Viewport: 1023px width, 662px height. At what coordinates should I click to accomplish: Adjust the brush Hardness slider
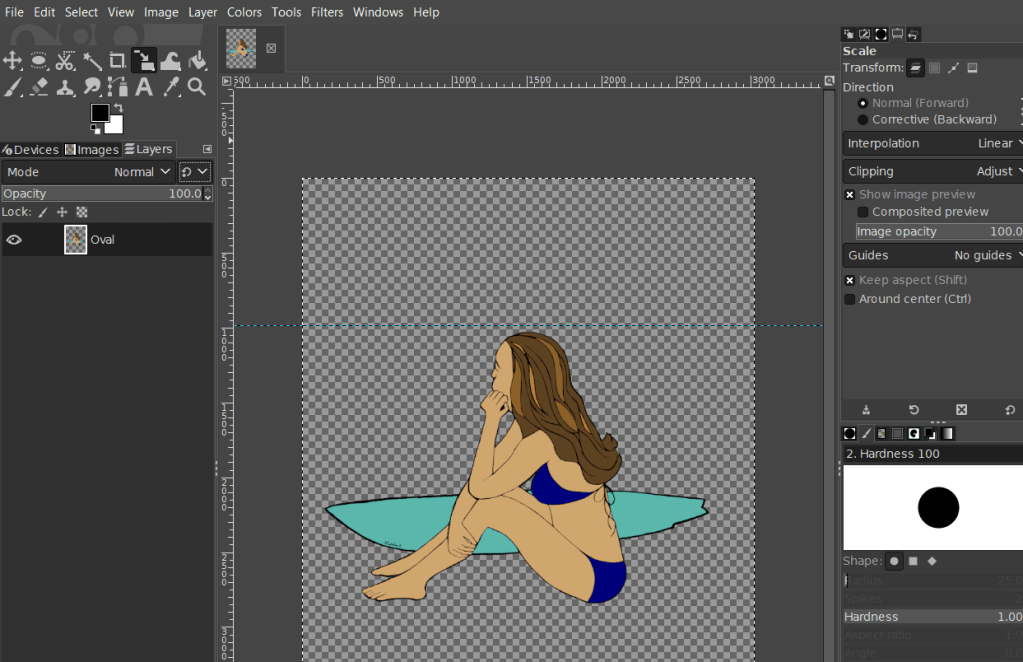click(x=932, y=617)
